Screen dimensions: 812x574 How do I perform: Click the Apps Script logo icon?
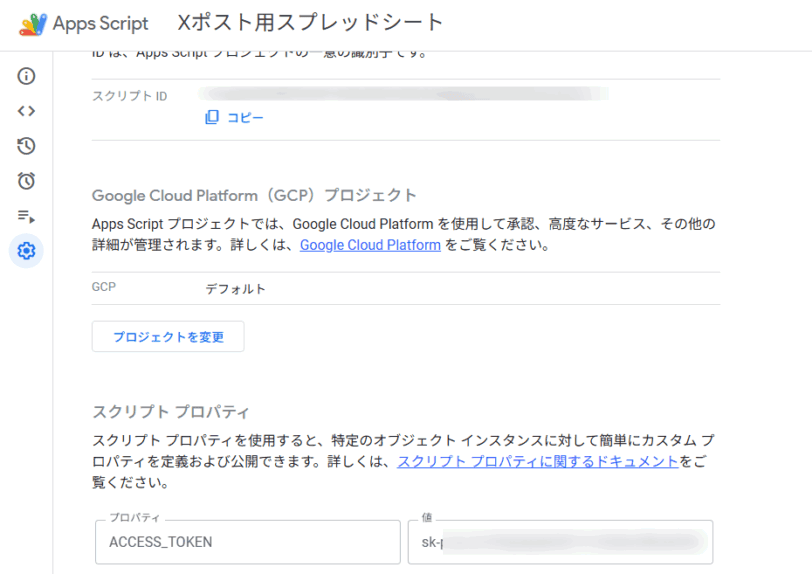(33, 24)
